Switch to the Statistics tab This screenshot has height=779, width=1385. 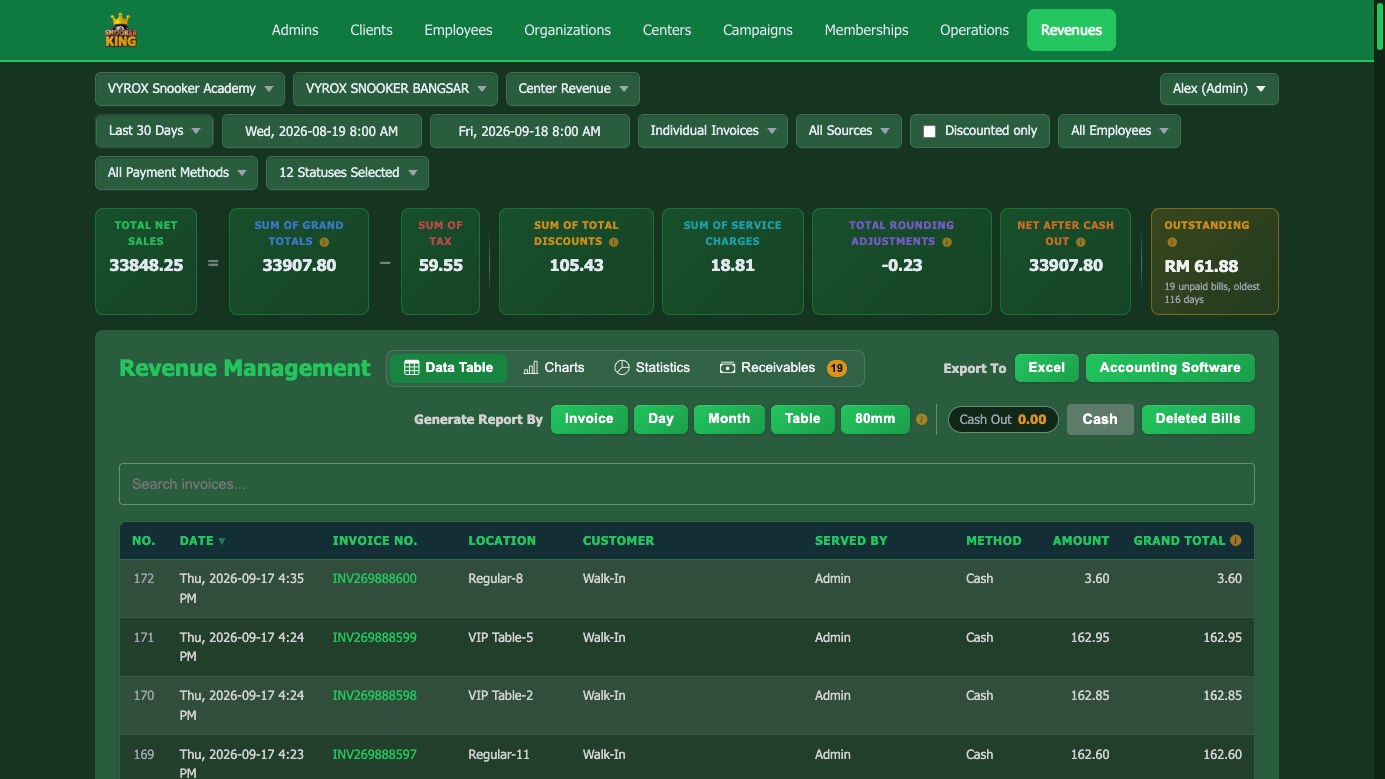(651, 368)
